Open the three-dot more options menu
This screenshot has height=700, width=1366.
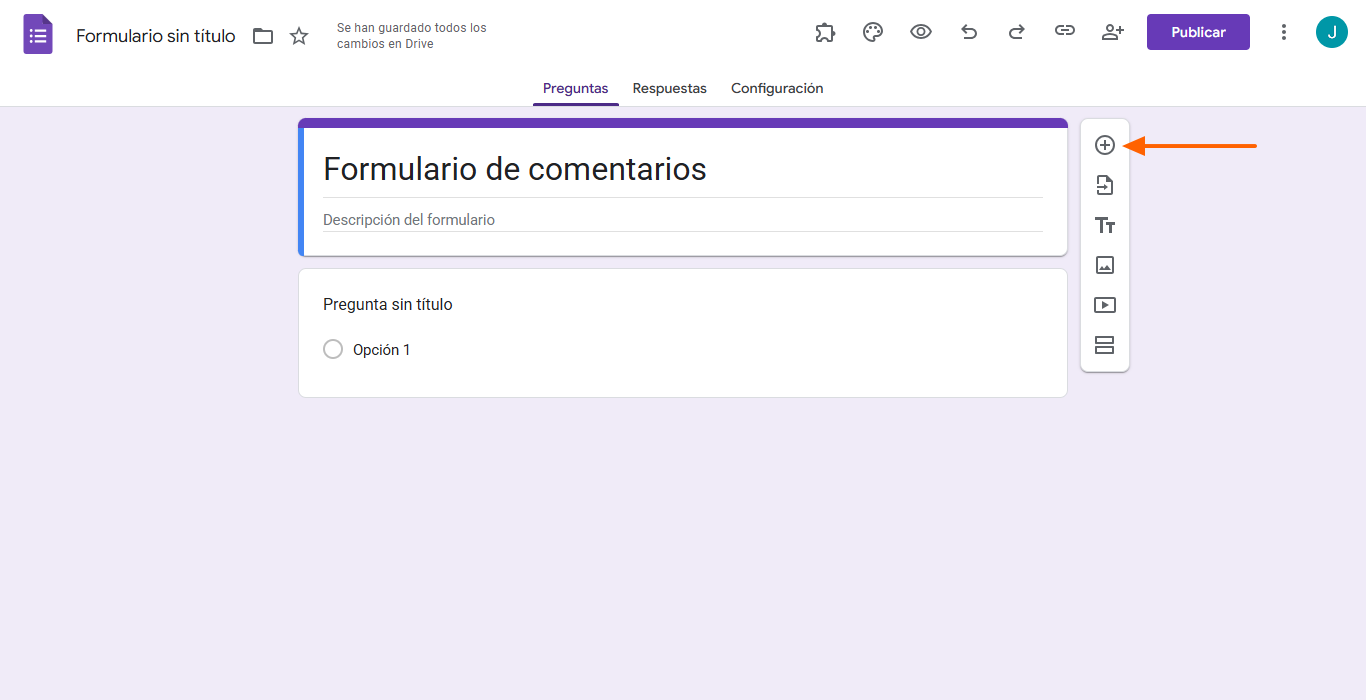click(x=1284, y=32)
